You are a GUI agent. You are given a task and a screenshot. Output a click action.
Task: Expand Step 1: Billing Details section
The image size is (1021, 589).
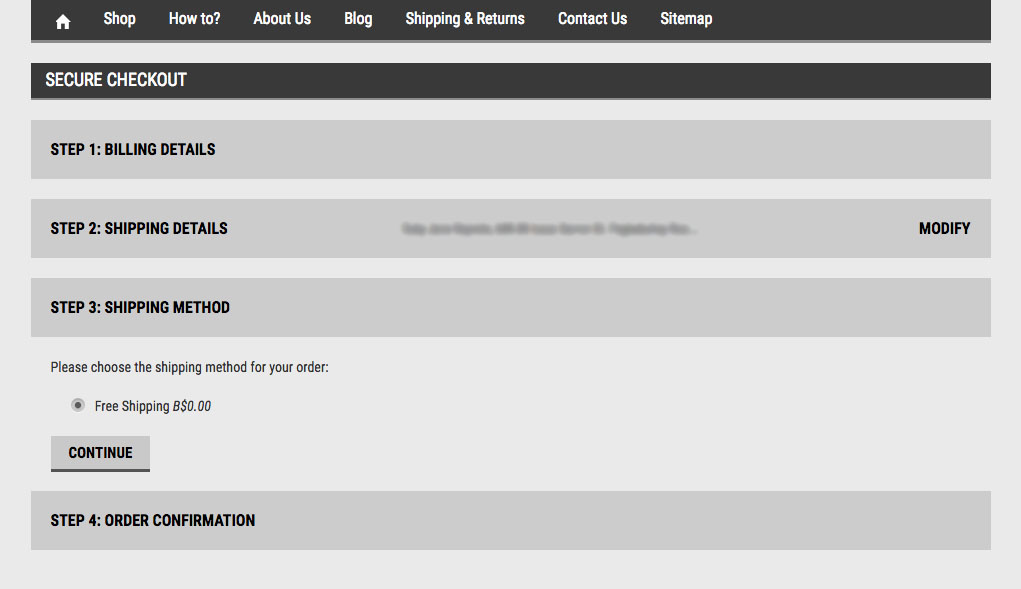tap(133, 150)
